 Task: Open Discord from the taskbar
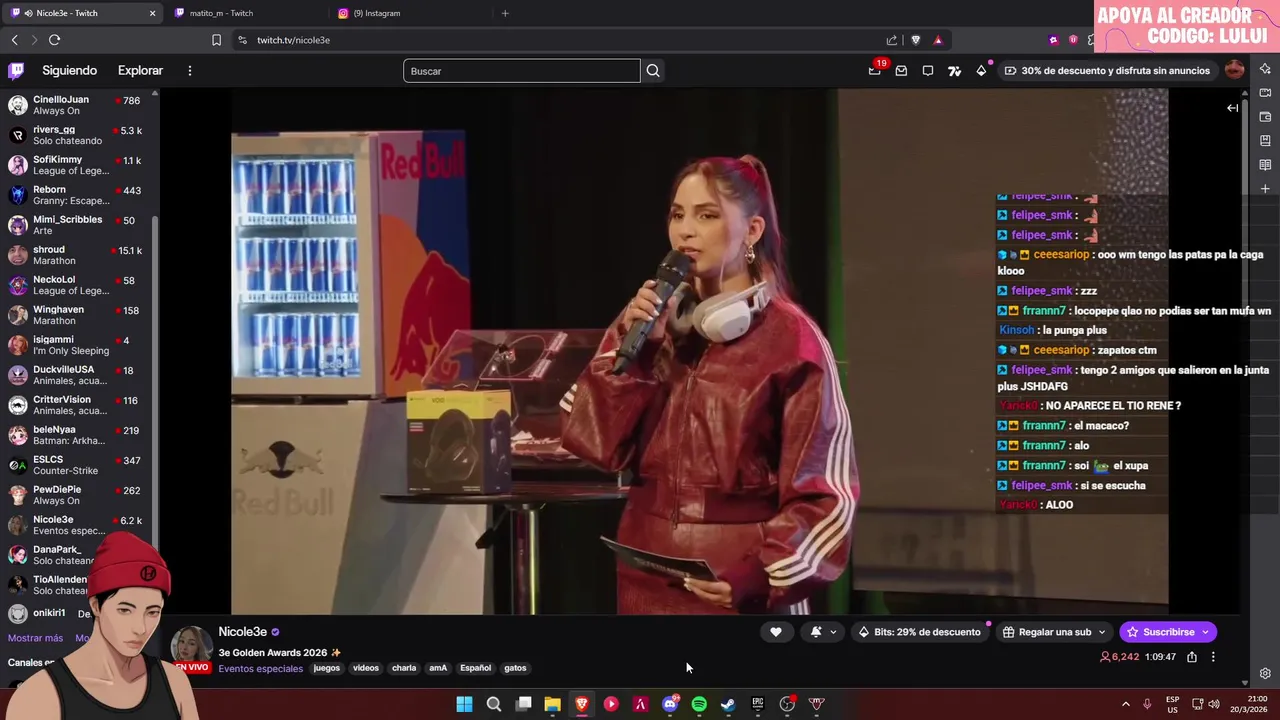(670, 704)
